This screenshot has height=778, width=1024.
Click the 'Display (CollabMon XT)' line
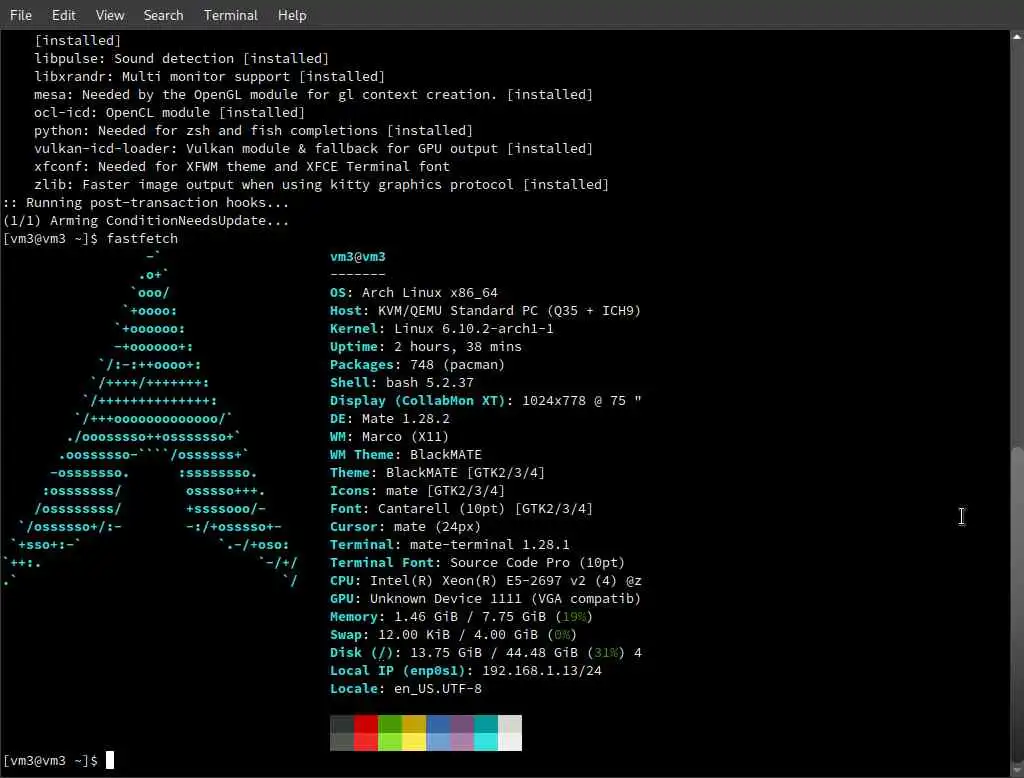[486, 400]
